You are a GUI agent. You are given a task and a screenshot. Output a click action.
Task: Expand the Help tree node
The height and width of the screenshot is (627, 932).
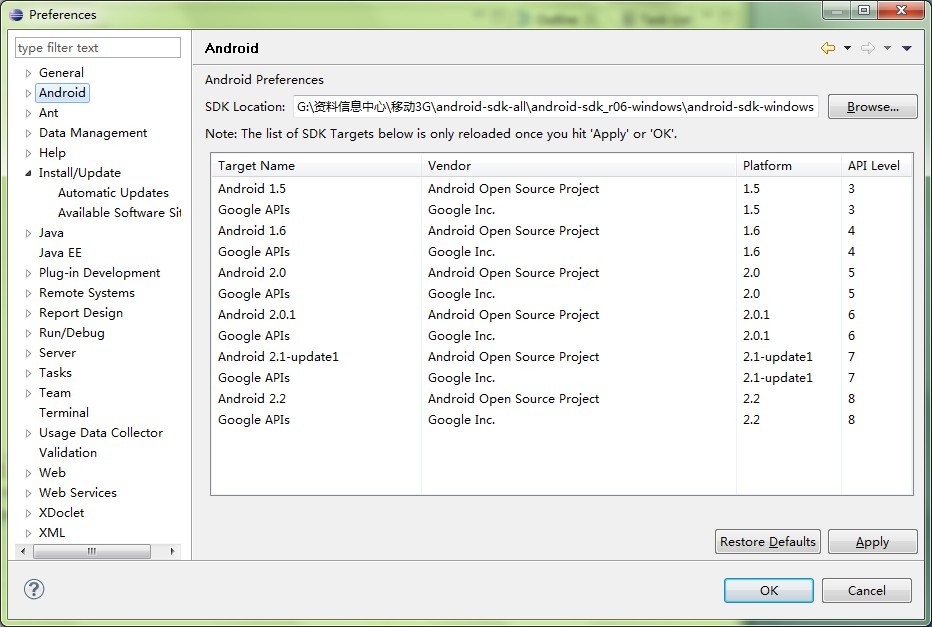pyautogui.click(x=28, y=153)
